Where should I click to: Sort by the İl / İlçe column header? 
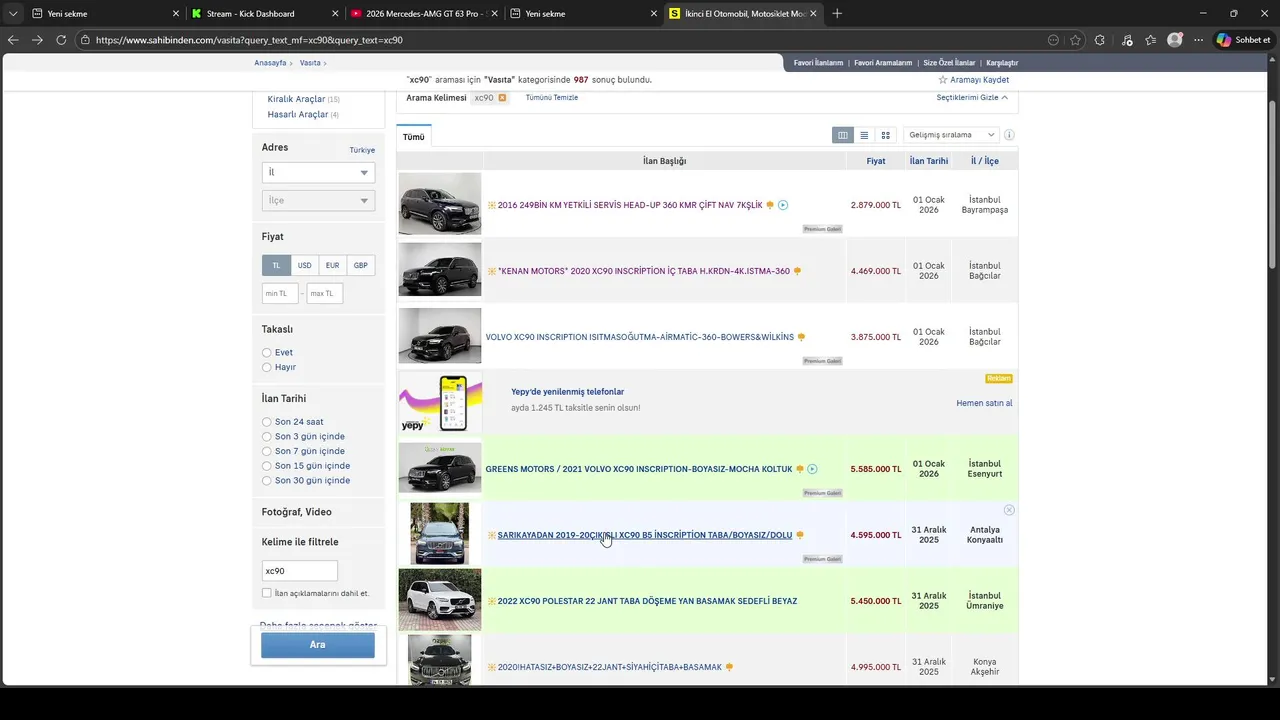(x=985, y=161)
